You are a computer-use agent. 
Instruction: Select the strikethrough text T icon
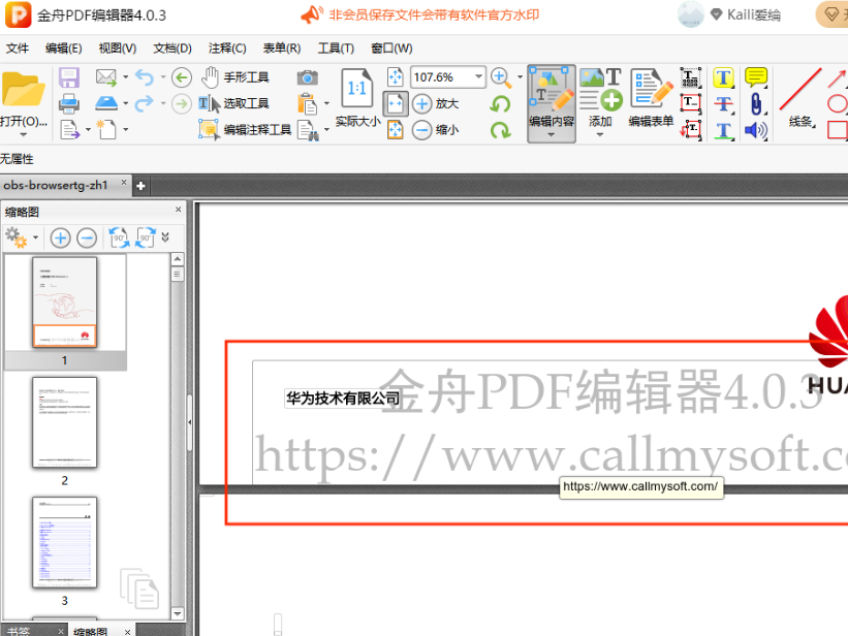click(x=724, y=103)
